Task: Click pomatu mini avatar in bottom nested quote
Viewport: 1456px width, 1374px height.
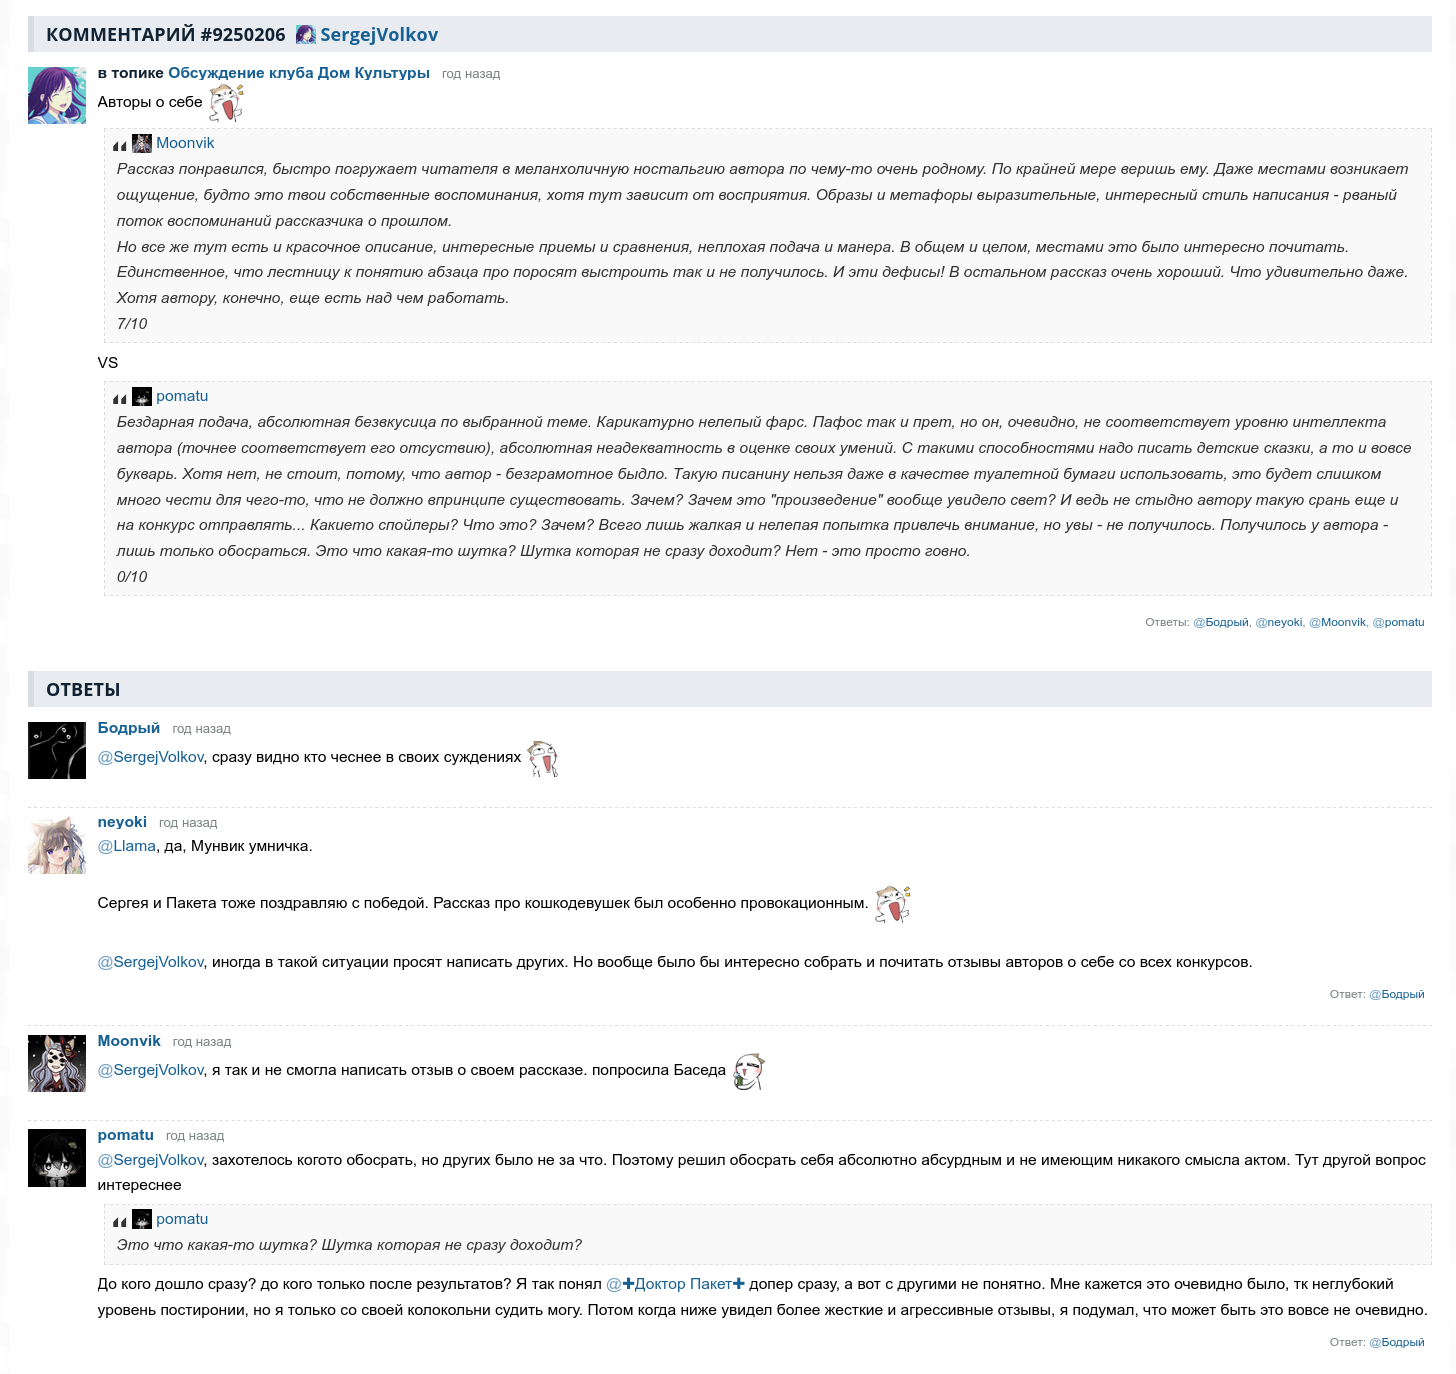Action: coord(142,1219)
